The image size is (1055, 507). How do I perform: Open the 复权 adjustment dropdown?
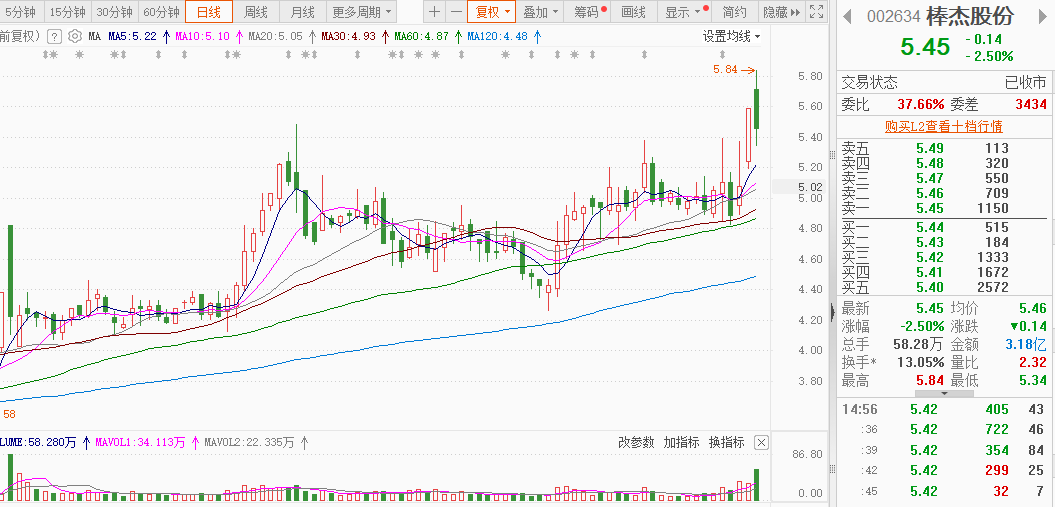coord(491,11)
